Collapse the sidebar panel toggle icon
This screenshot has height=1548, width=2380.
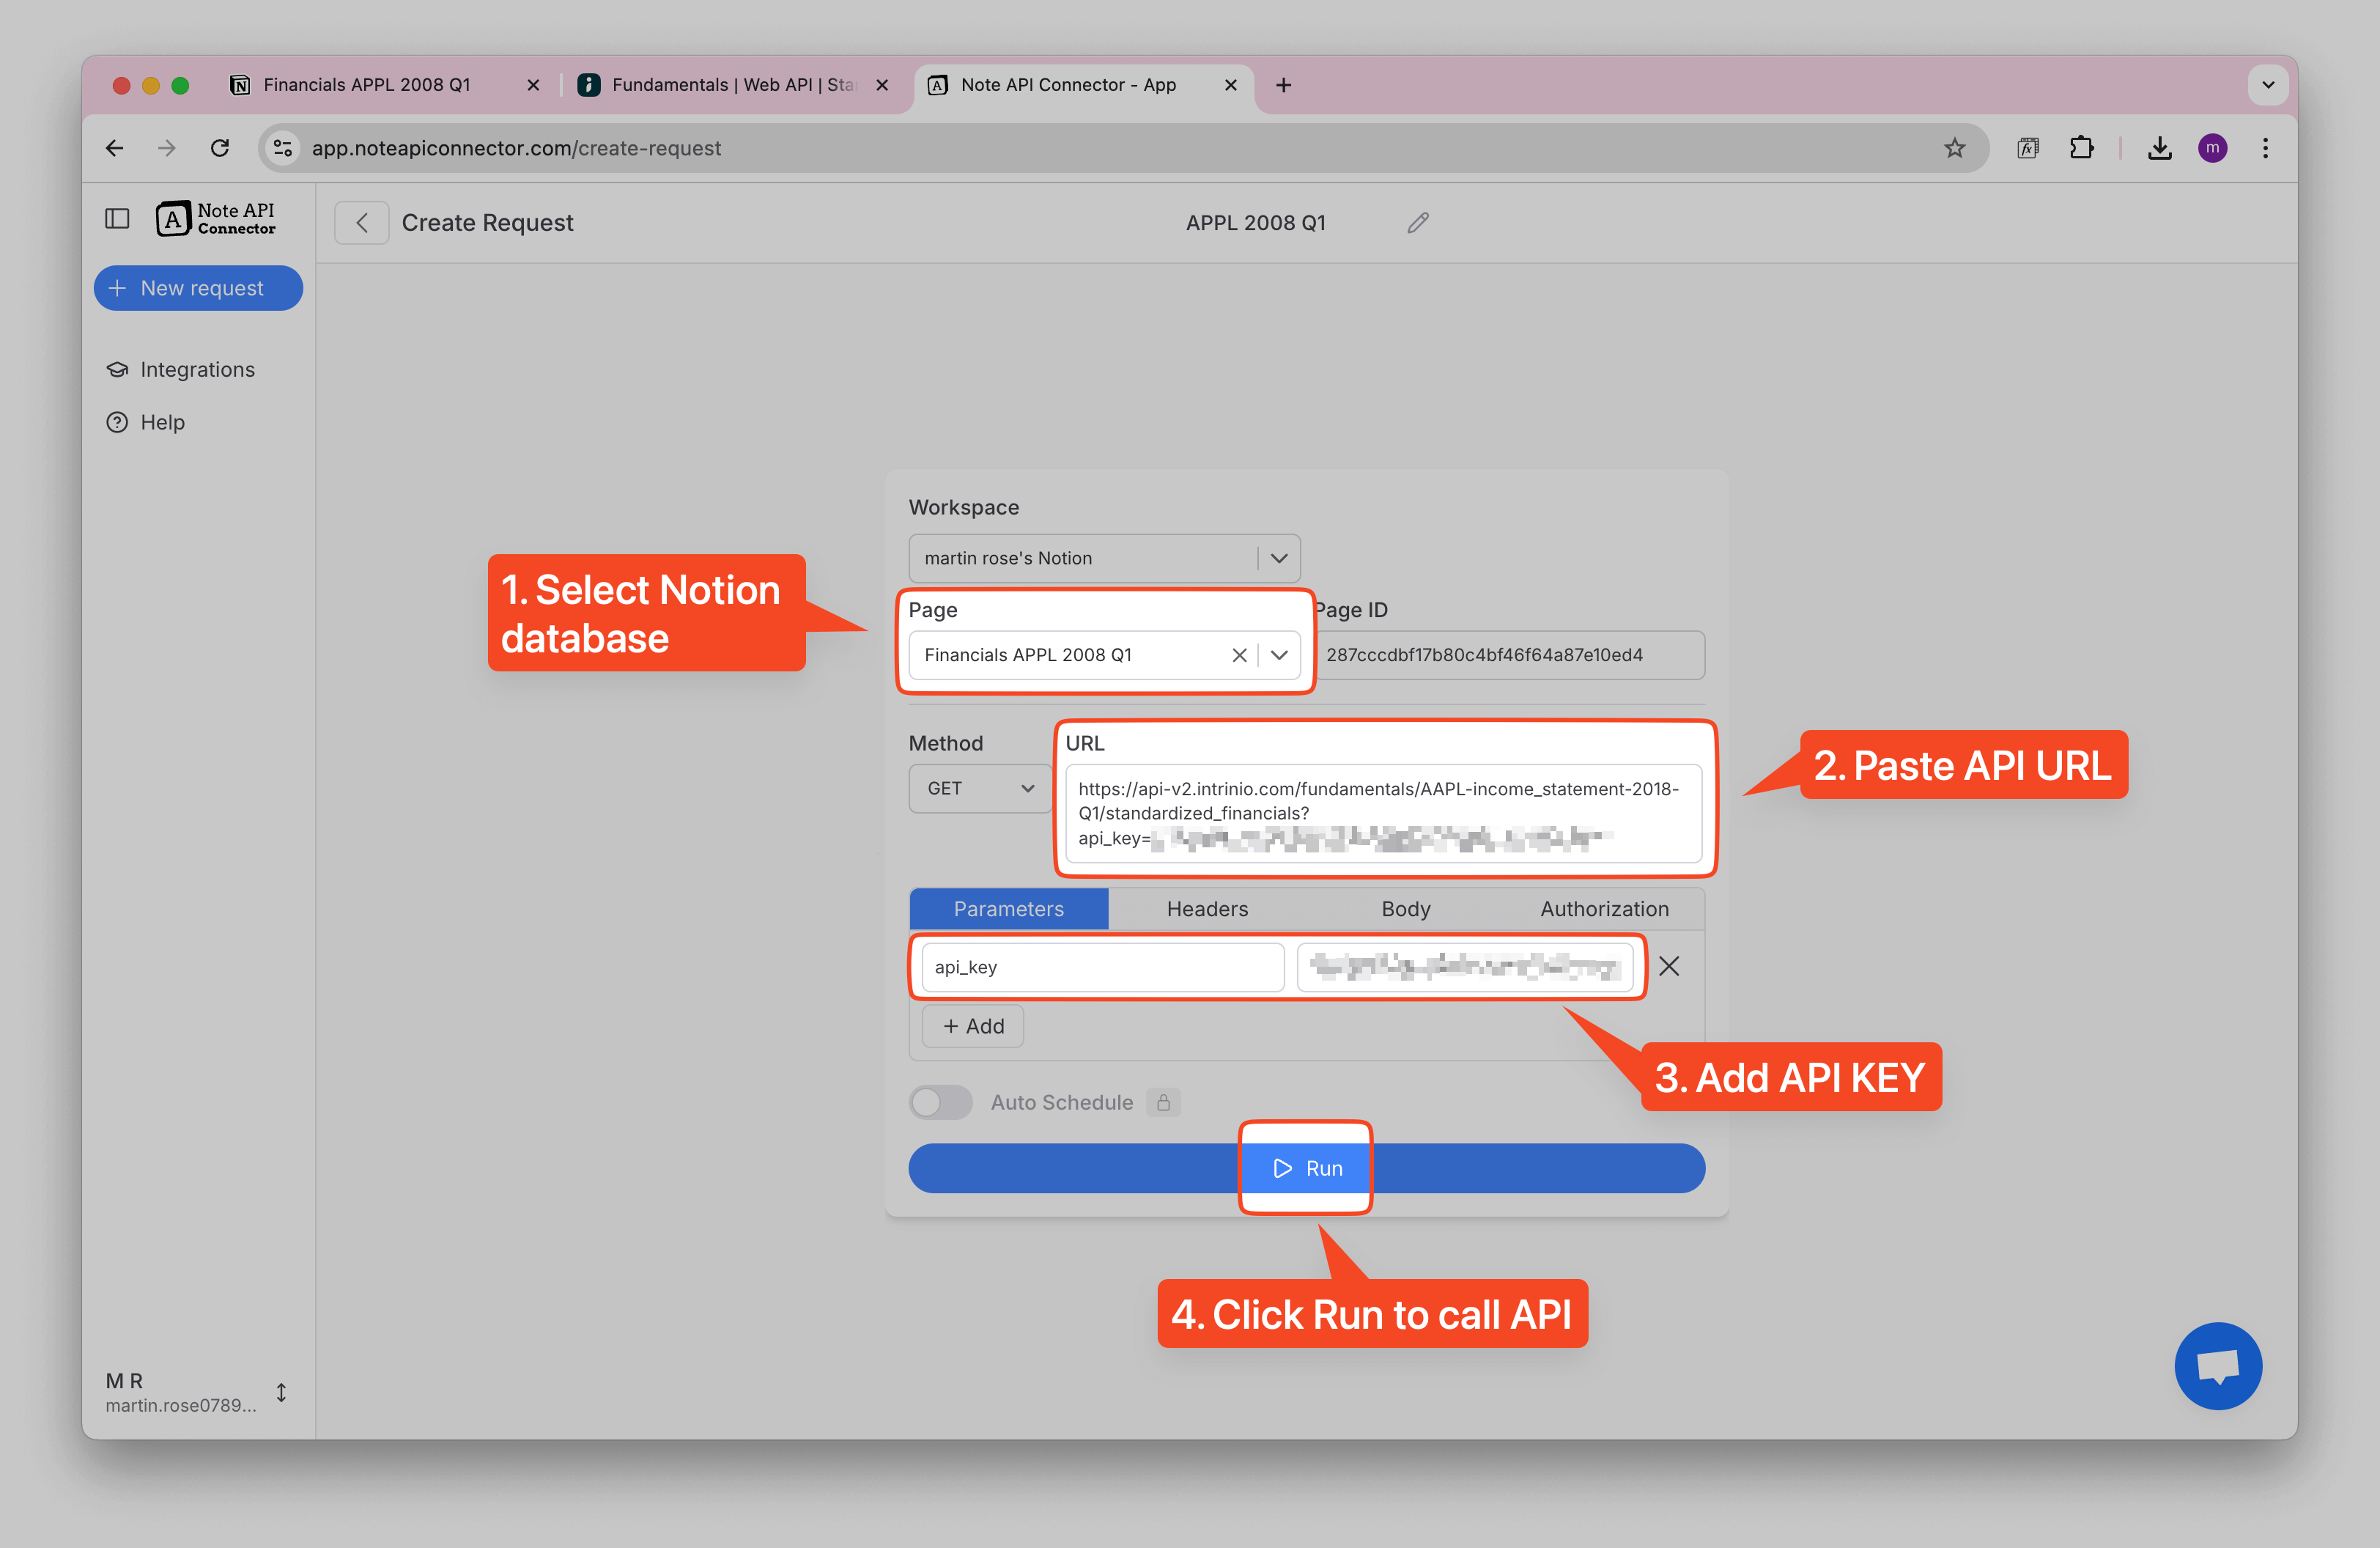click(x=117, y=218)
